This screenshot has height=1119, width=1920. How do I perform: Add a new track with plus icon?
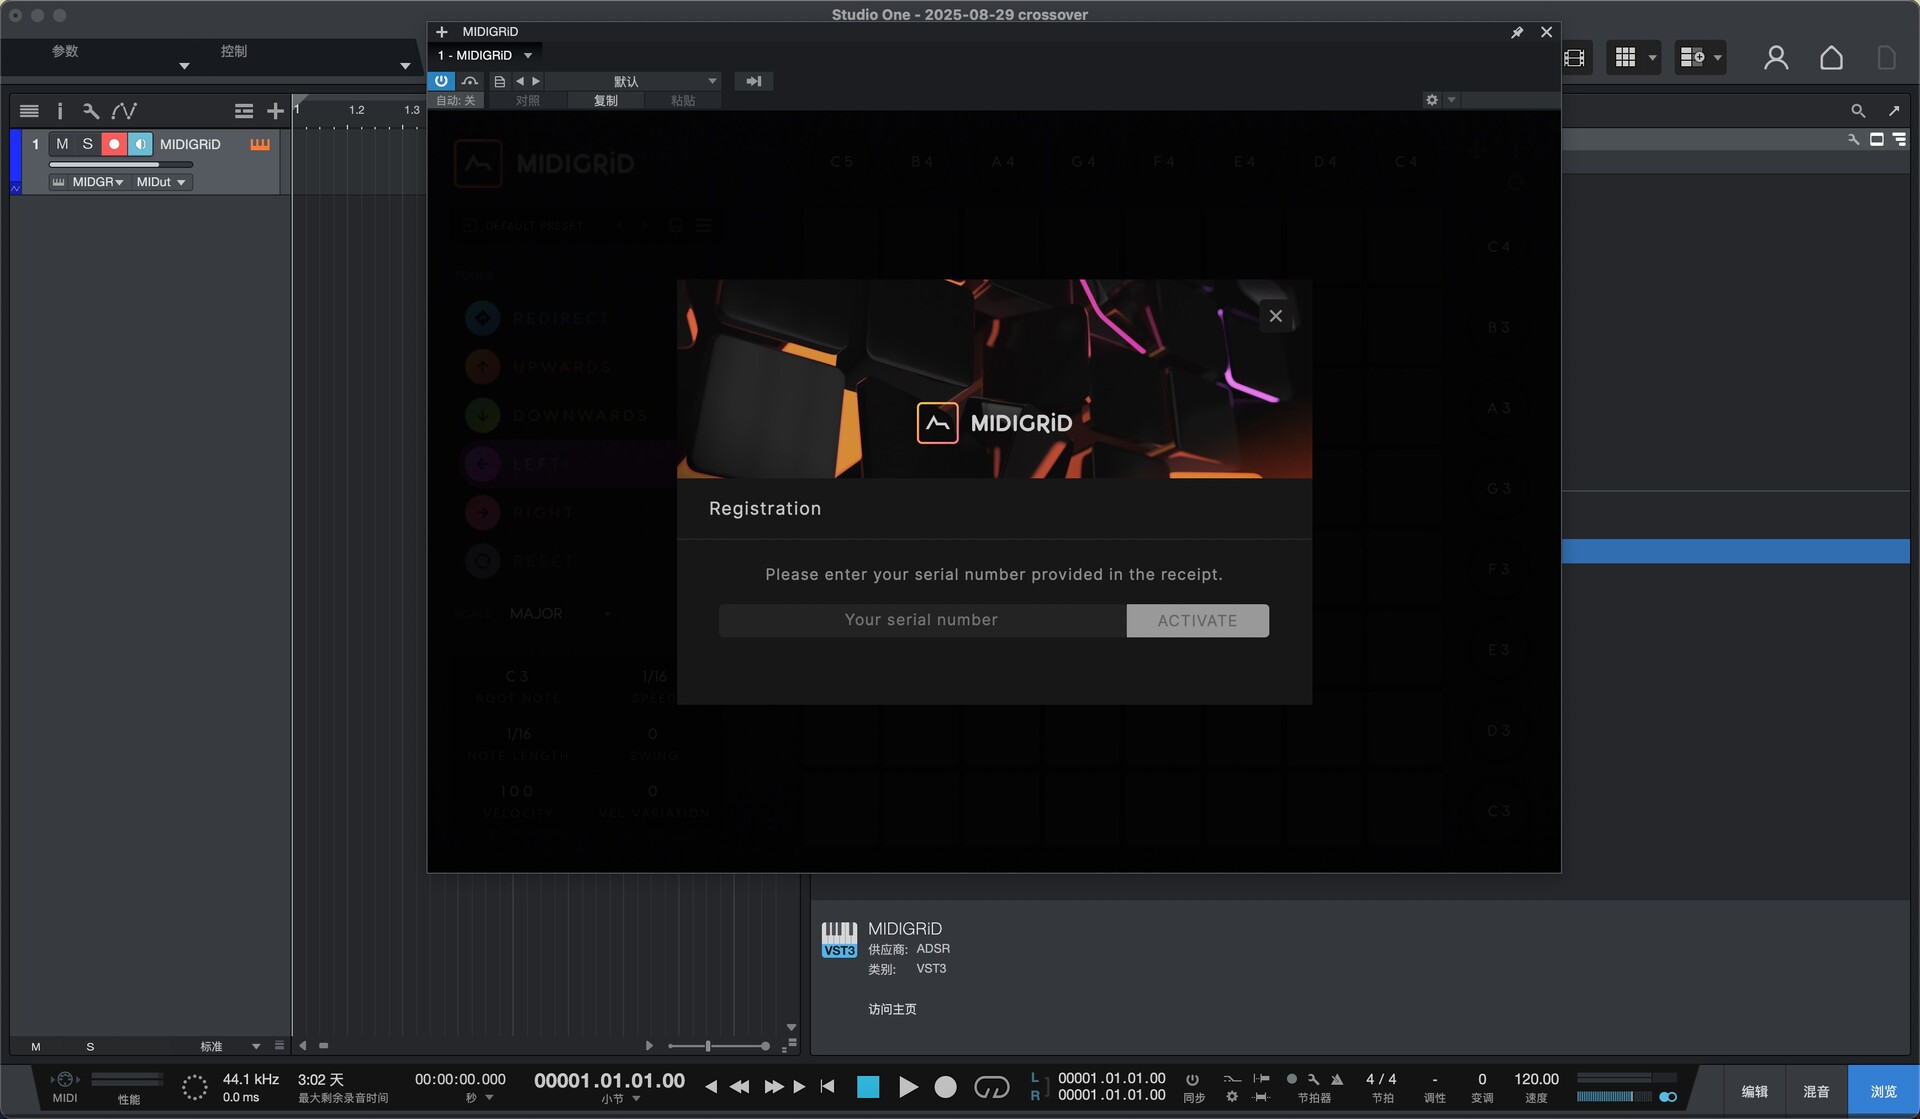click(275, 111)
